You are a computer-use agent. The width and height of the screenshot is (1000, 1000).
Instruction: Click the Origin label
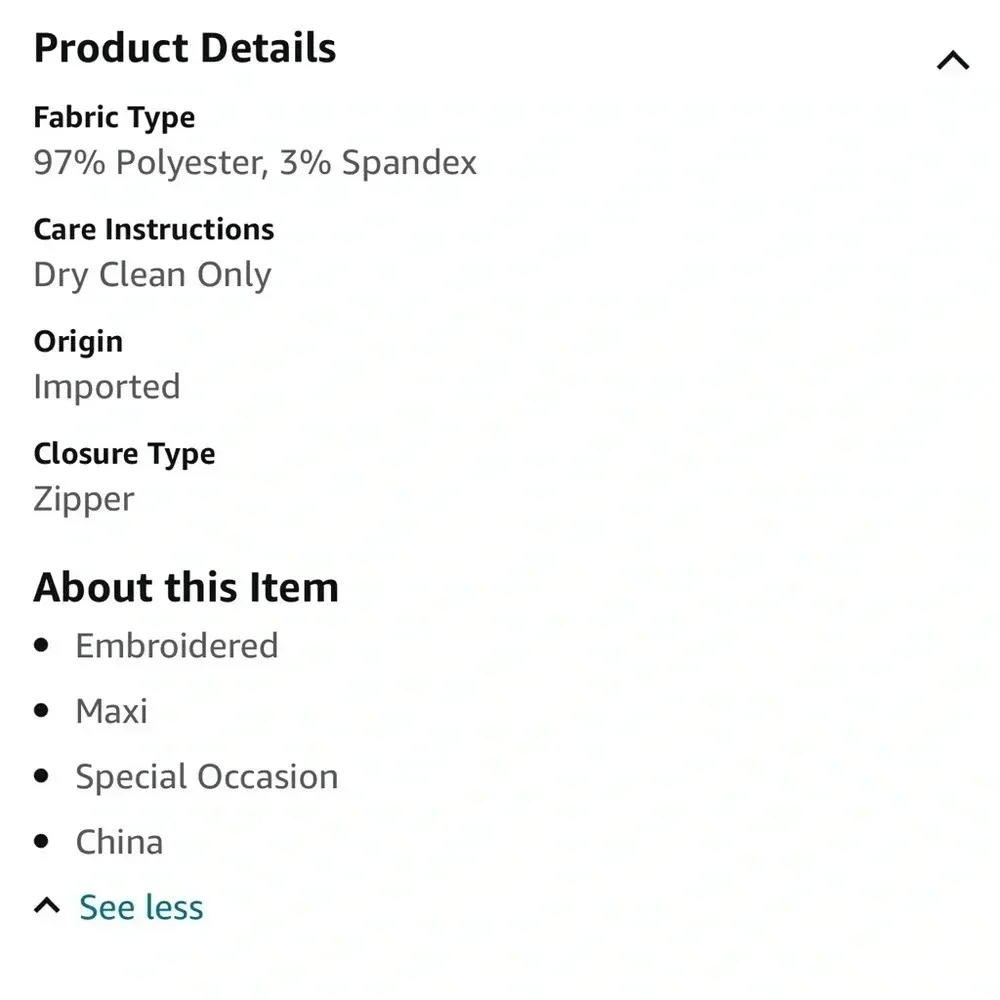point(78,342)
